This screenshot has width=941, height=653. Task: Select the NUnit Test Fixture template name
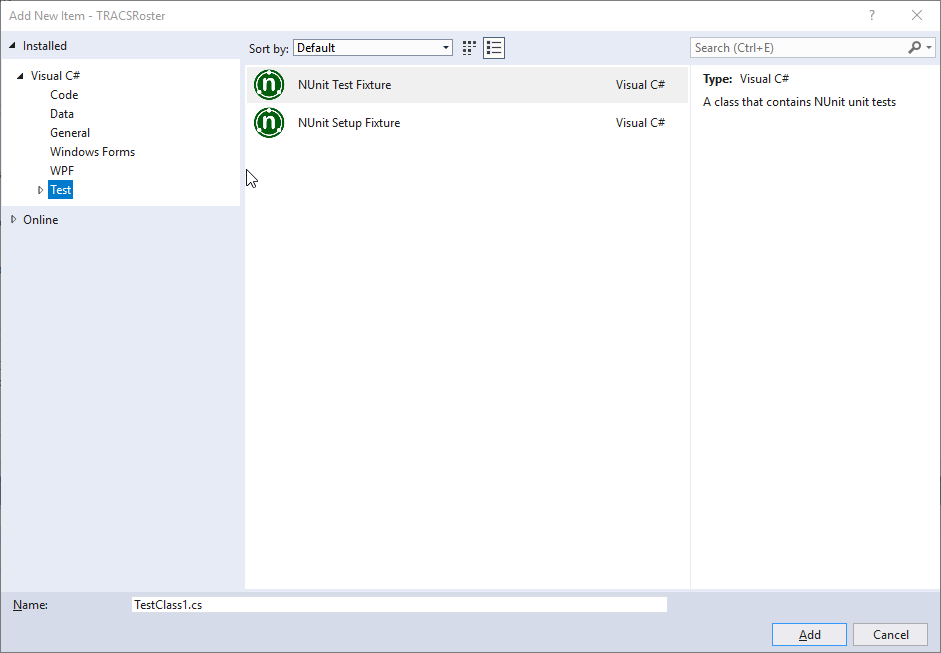tap(344, 85)
